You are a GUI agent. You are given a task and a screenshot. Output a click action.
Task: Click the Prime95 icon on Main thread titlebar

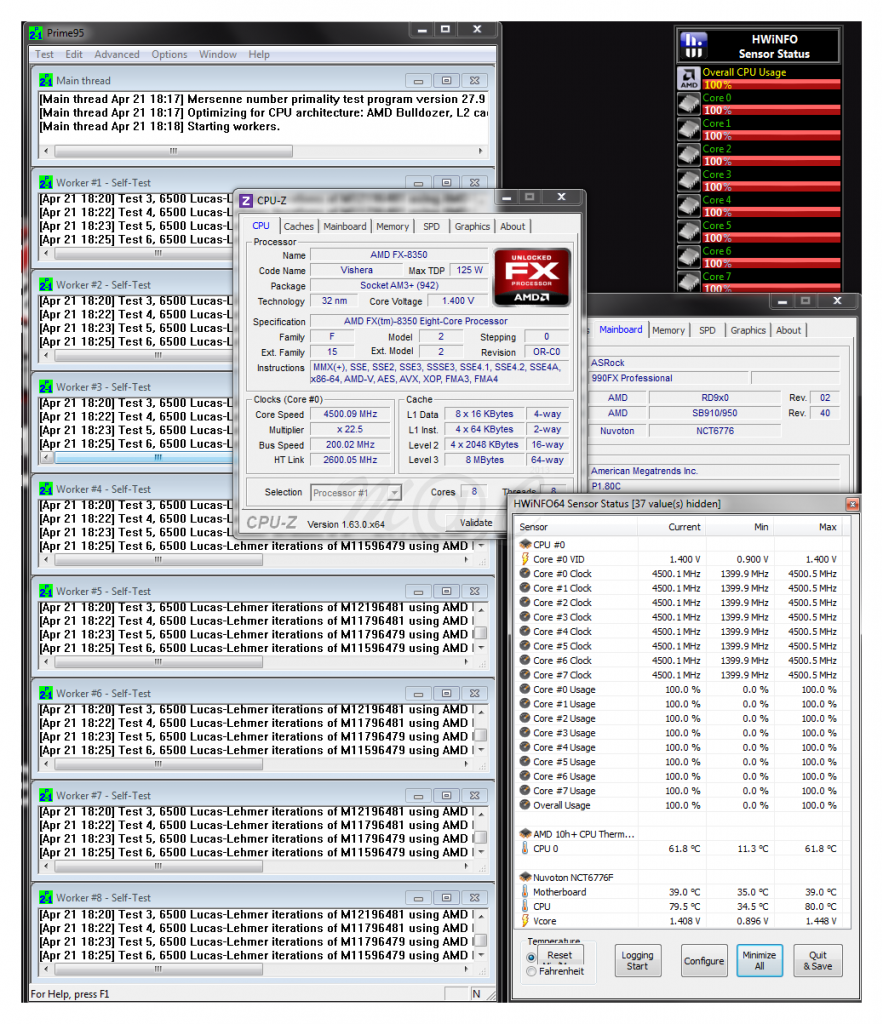point(46,80)
